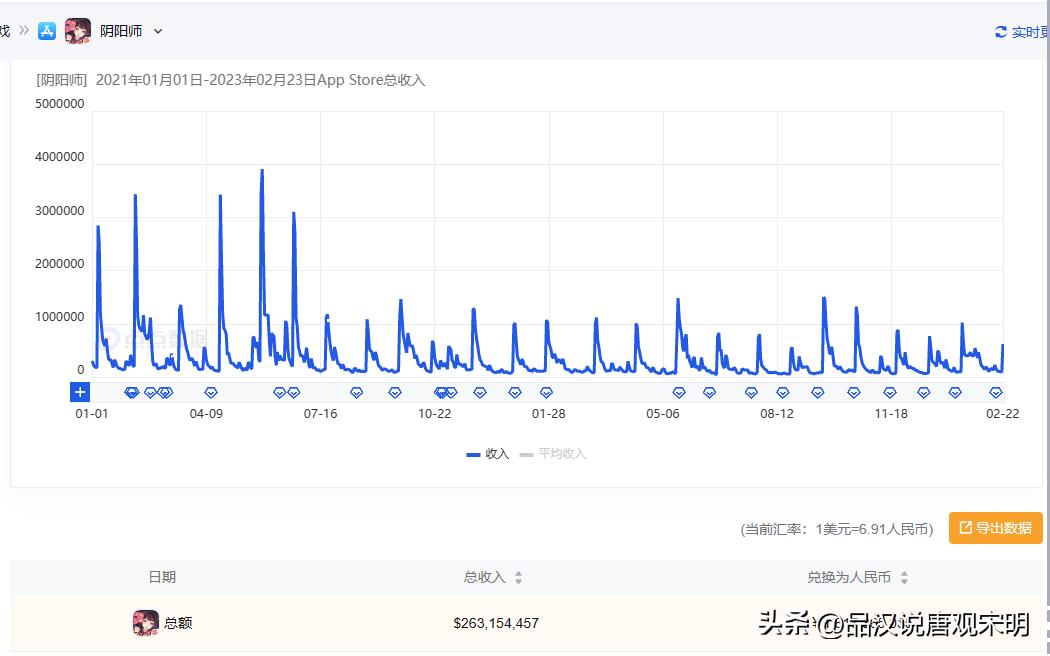Click the 阴阳师 app avatar in the header
Screen dimensions: 1050x656
(78, 31)
